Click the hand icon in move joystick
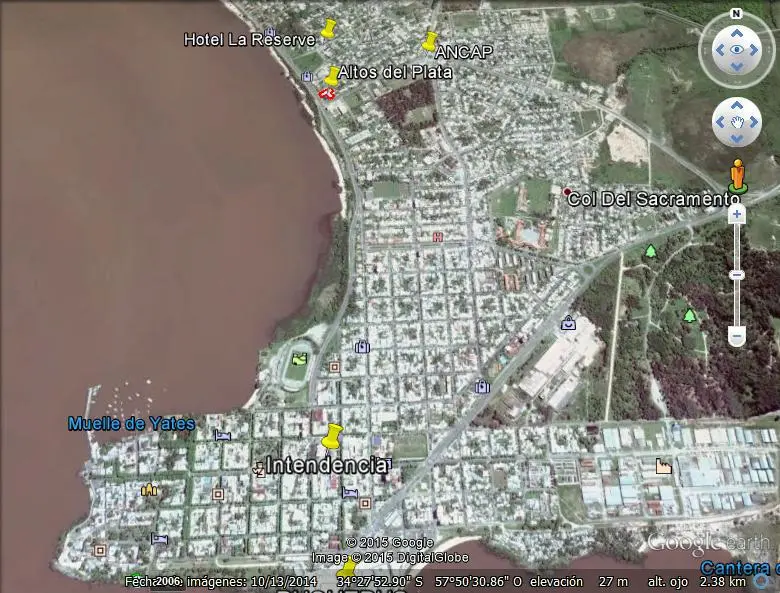 click(x=737, y=122)
